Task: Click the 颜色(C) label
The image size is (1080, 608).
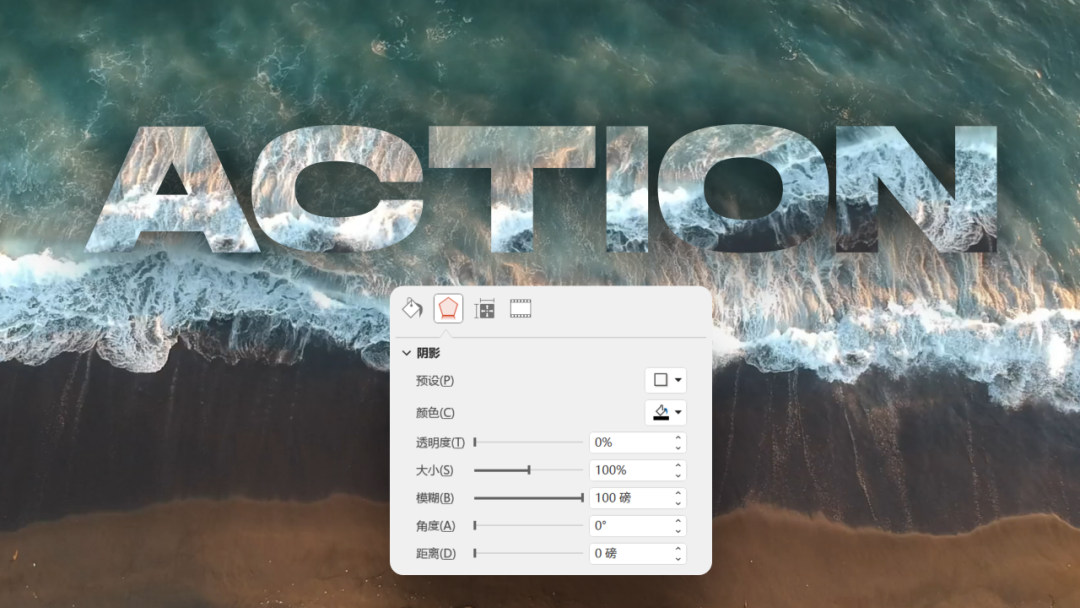Action: [435, 412]
